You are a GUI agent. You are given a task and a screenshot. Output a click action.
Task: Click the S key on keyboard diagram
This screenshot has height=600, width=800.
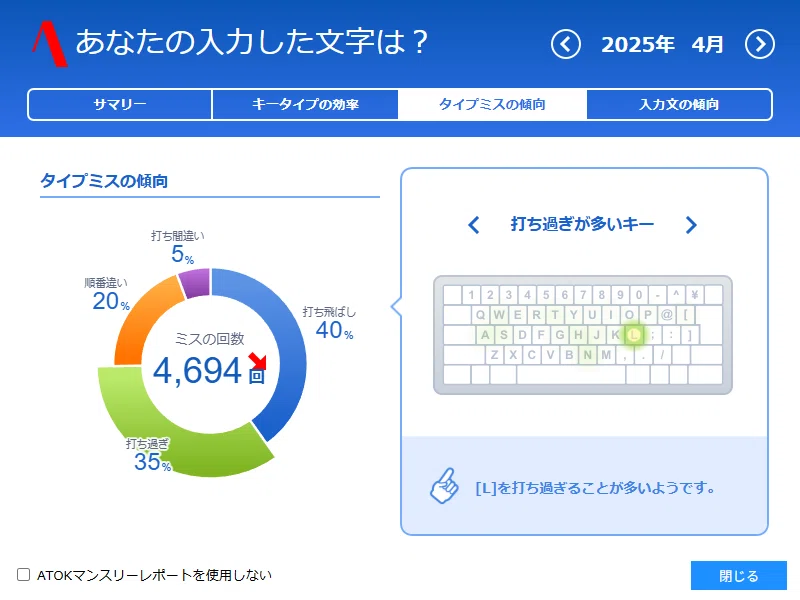(504, 335)
